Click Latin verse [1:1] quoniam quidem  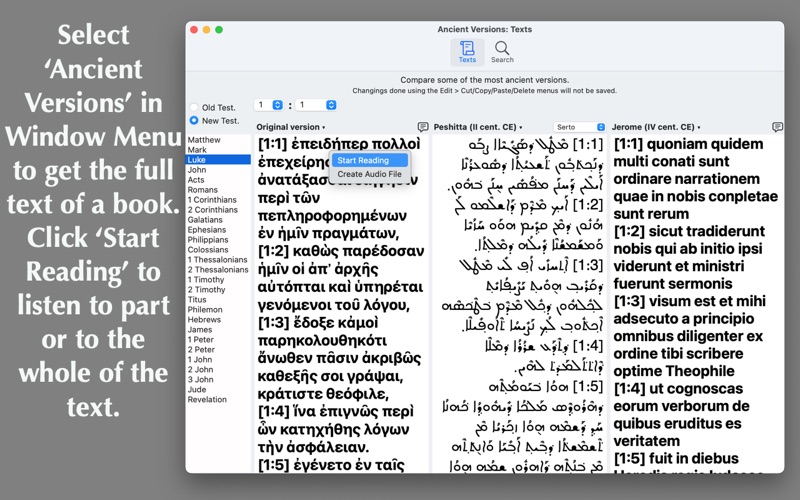(x=688, y=144)
